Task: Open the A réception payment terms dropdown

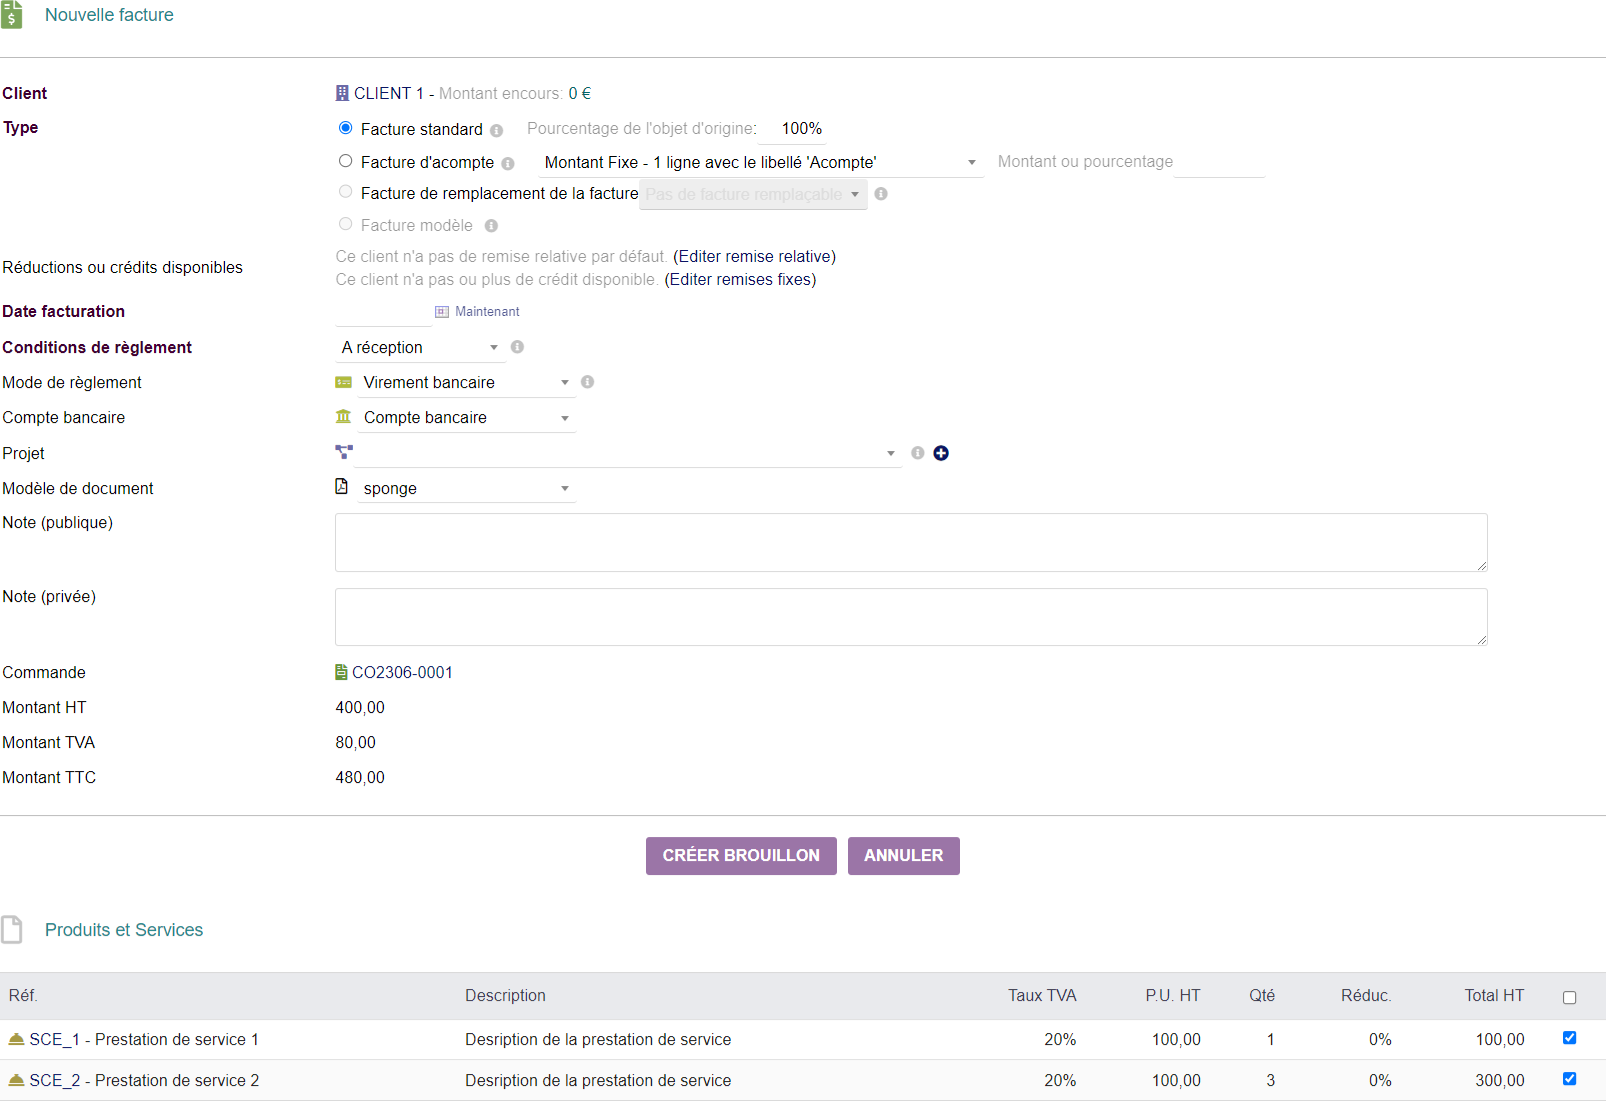Action: pos(420,347)
